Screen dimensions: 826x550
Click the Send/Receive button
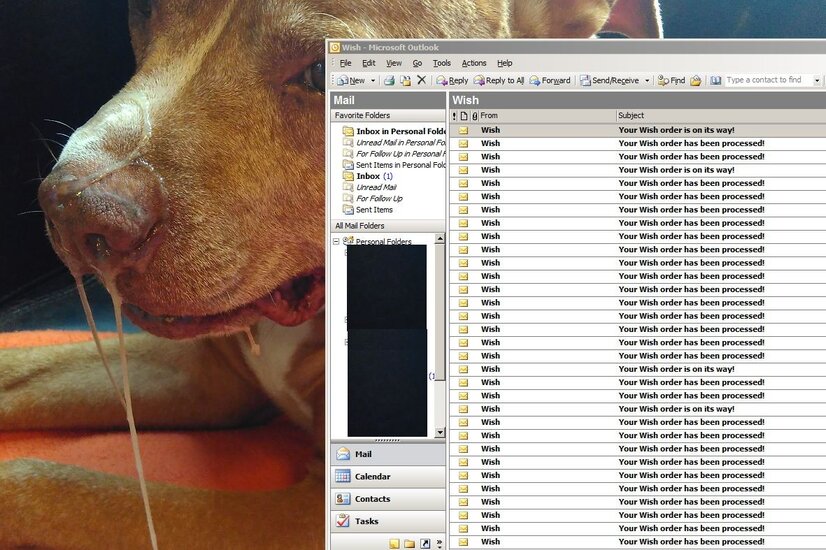click(x=609, y=81)
